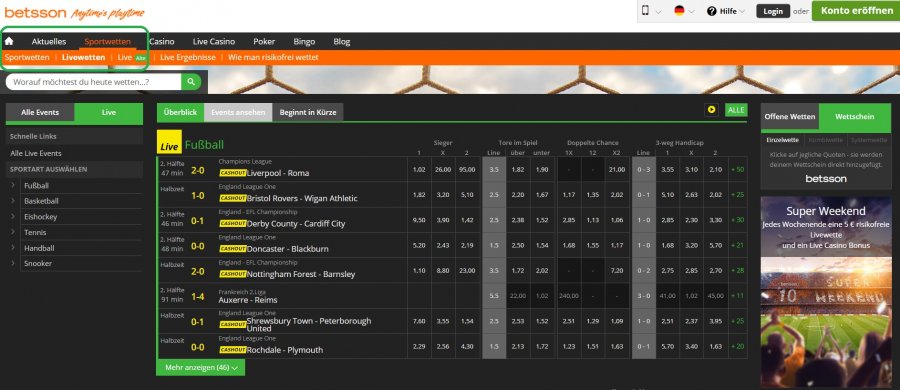Switch to Offene Wetten tab
900x390 pixels.
(790, 117)
